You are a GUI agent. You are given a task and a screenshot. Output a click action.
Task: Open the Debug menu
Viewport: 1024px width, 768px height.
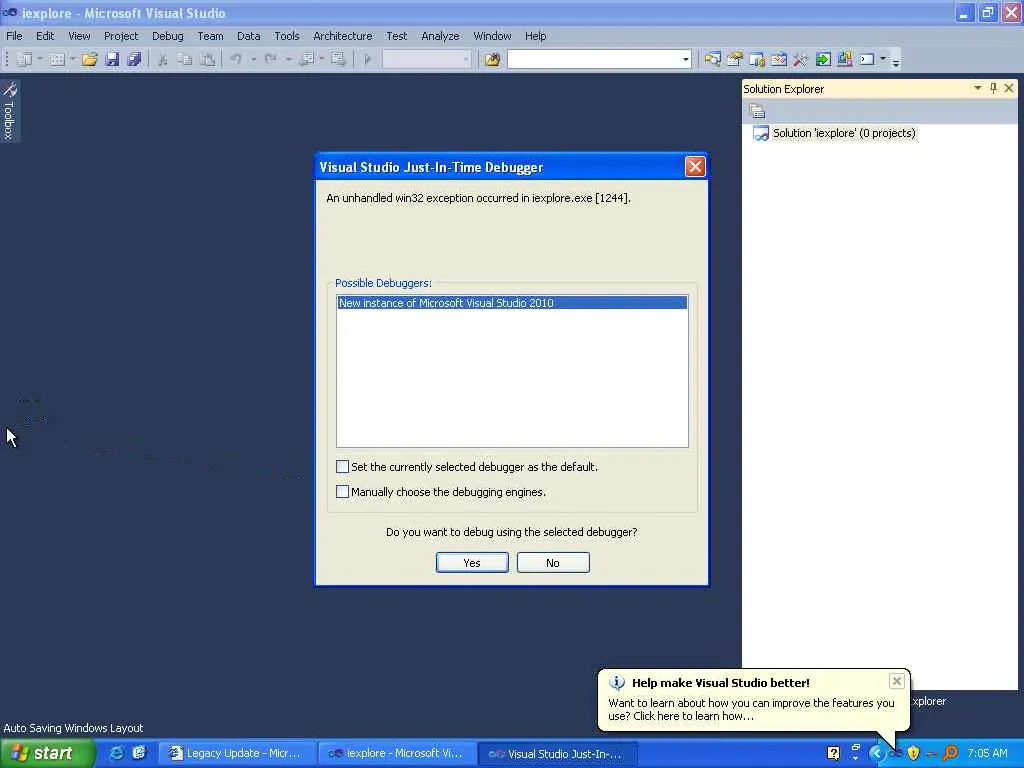(x=168, y=36)
